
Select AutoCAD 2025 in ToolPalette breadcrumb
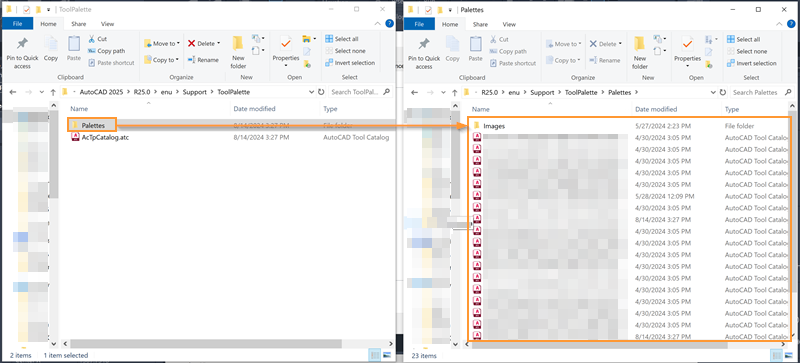tap(102, 92)
